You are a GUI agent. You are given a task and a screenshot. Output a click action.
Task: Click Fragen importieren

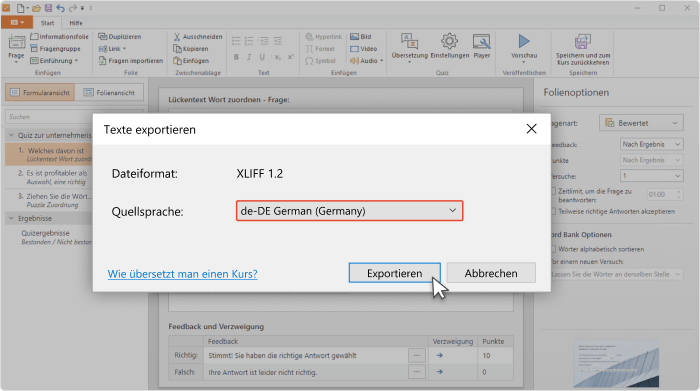tap(131, 61)
